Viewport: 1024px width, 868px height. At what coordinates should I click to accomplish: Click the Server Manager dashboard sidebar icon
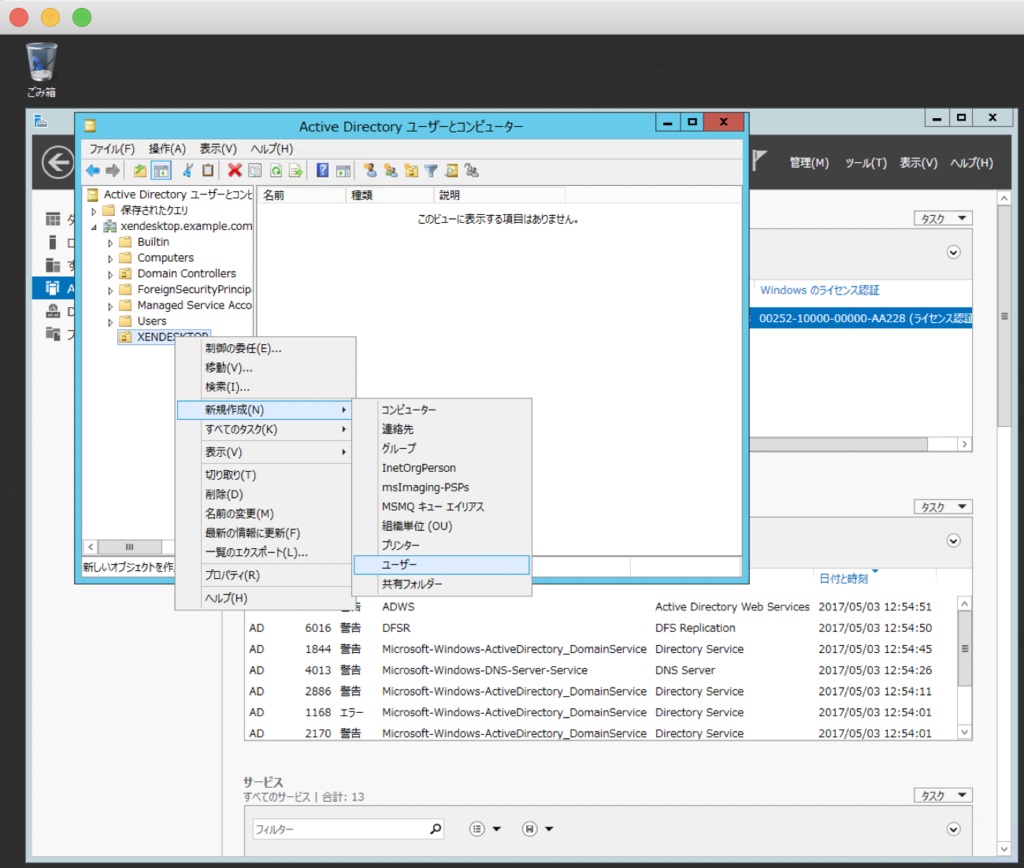pos(53,219)
